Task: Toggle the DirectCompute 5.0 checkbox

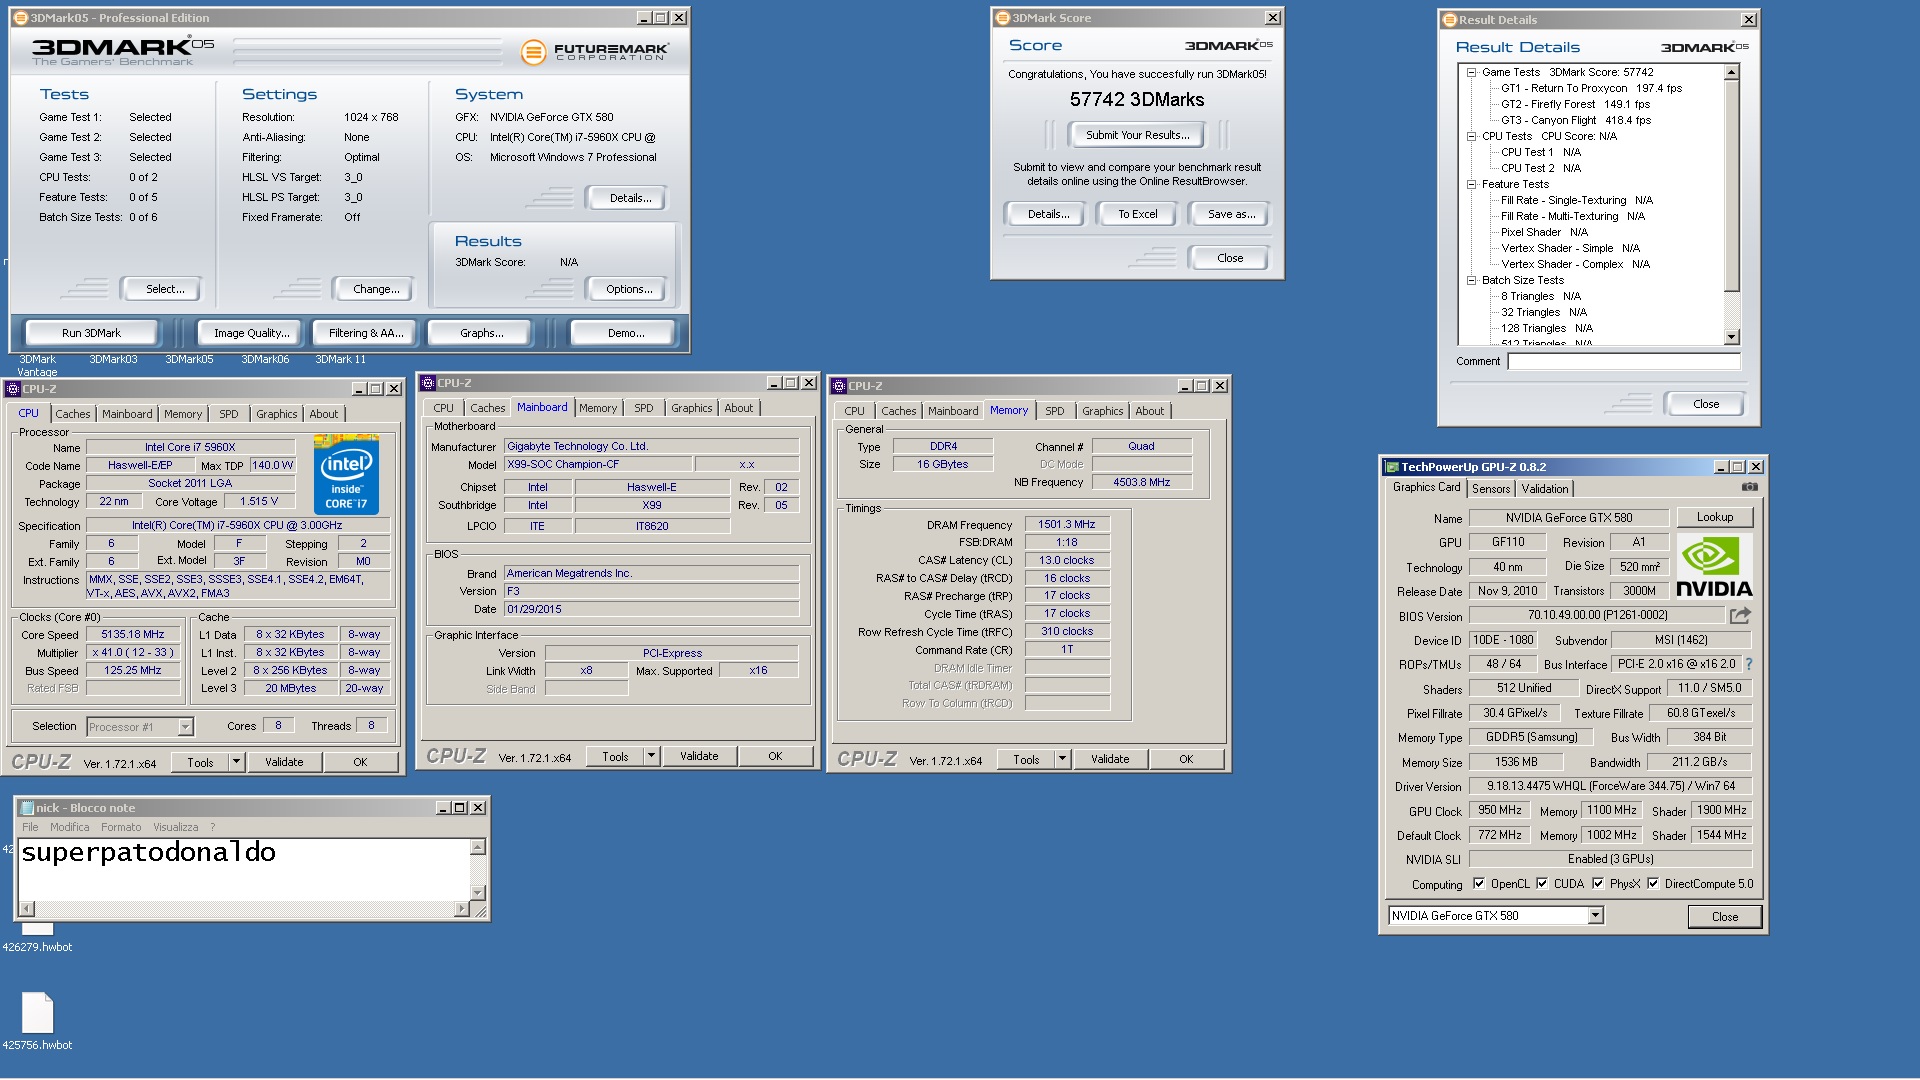Action: pyautogui.click(x=1653, y=884)
